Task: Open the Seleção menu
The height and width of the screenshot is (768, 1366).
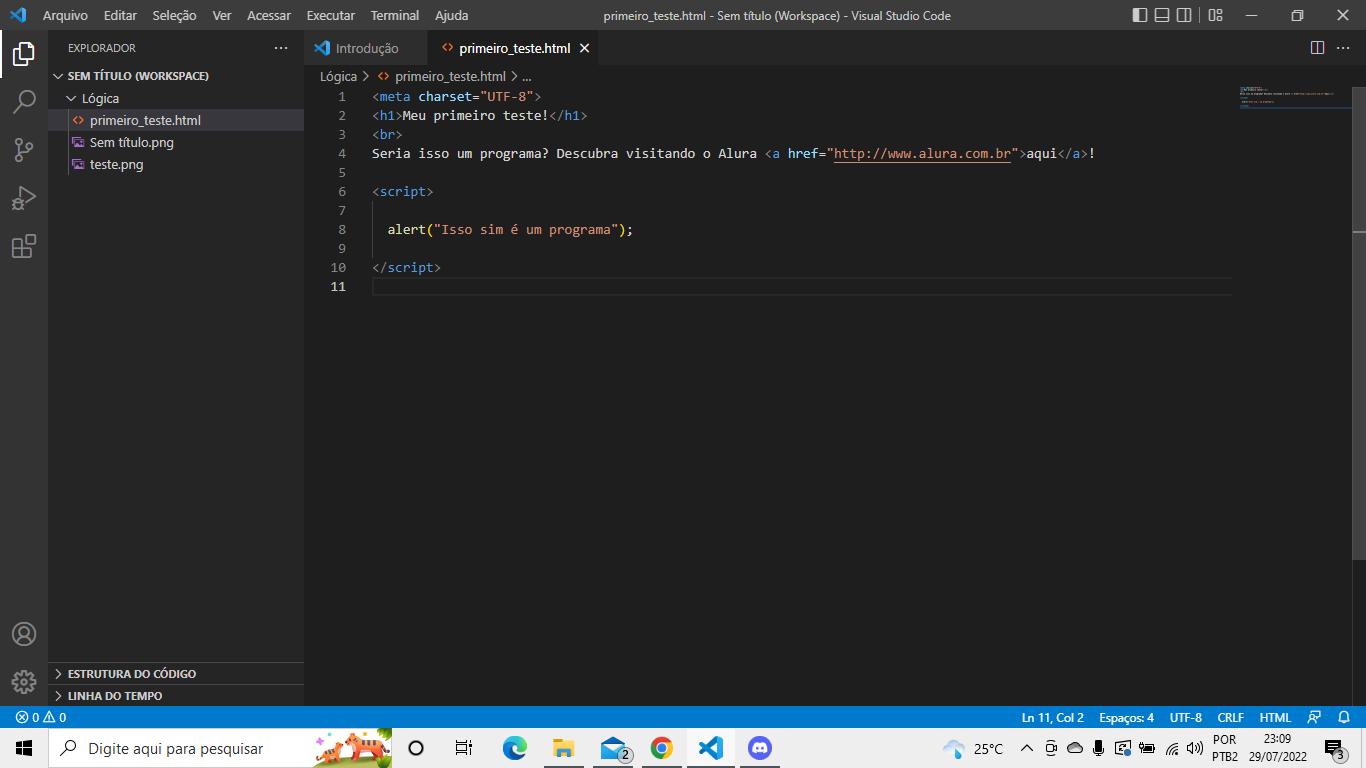Action: click(x=174, y=15)
